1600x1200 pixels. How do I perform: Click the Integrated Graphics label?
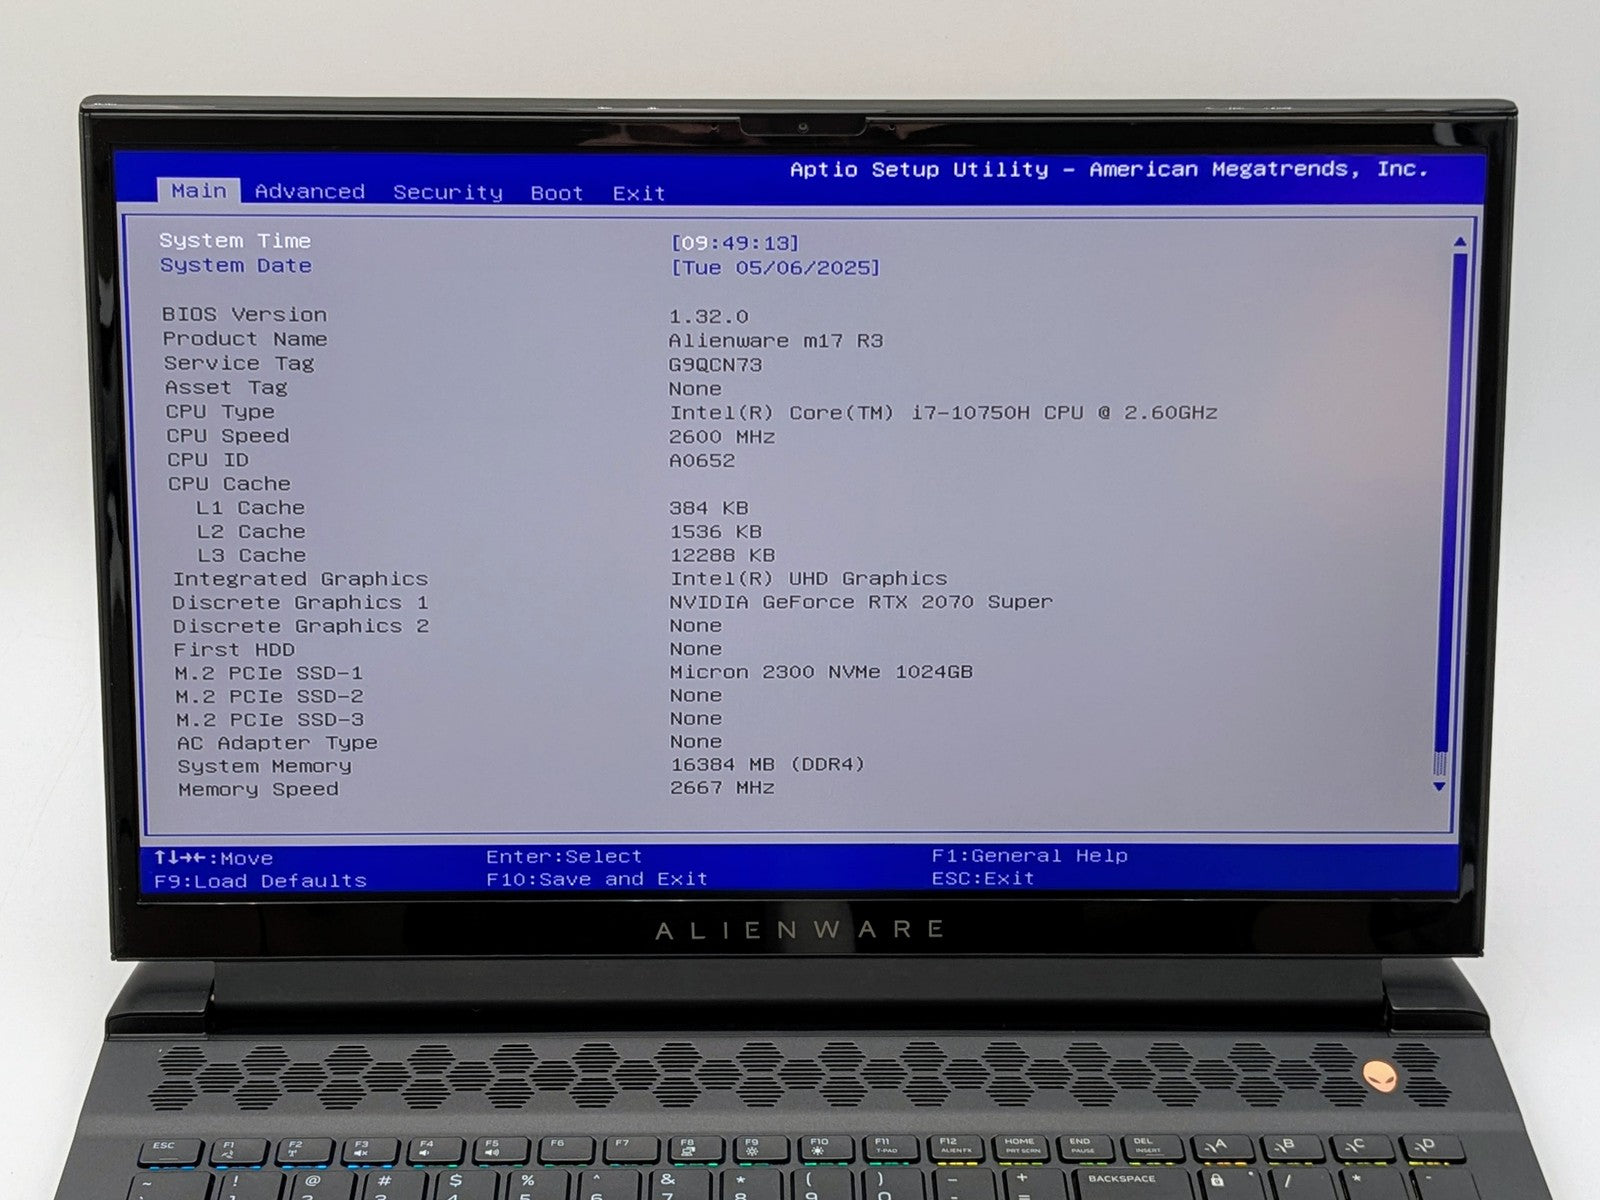pyautogui.click(x=300, y=579)
